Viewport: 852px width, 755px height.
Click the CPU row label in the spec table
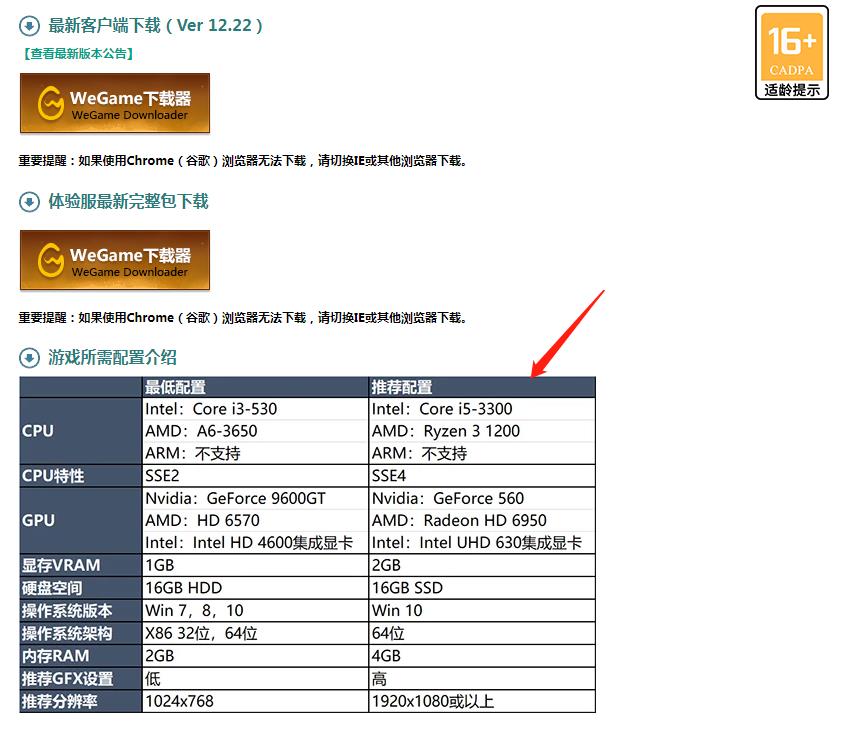[37, 430]
